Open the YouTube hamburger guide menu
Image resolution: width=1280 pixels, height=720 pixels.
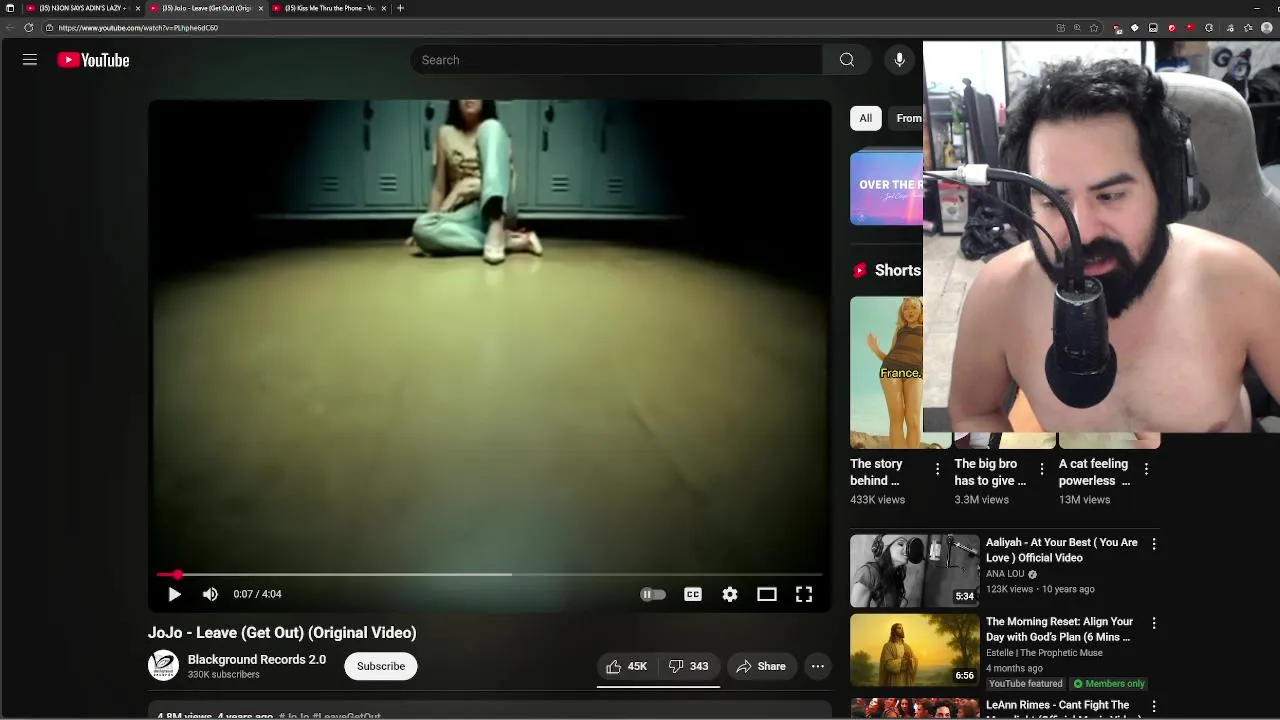pyautogui.click(x=30, y=60)
